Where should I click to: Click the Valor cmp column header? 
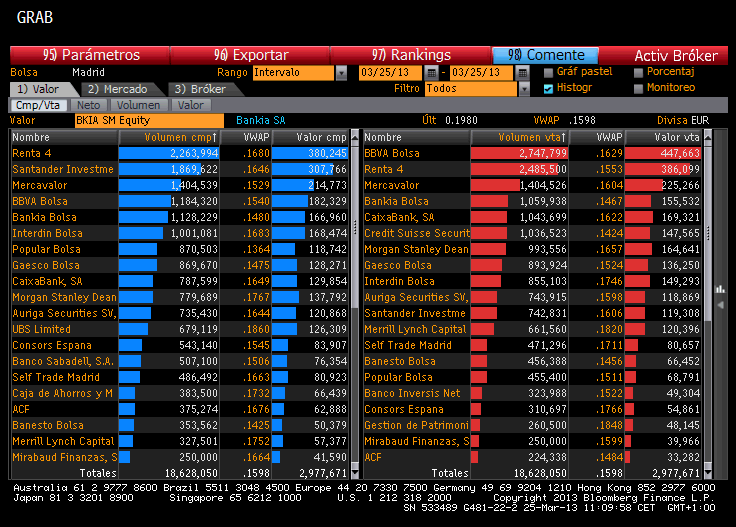pyautogui.click(x=310, y=137)
